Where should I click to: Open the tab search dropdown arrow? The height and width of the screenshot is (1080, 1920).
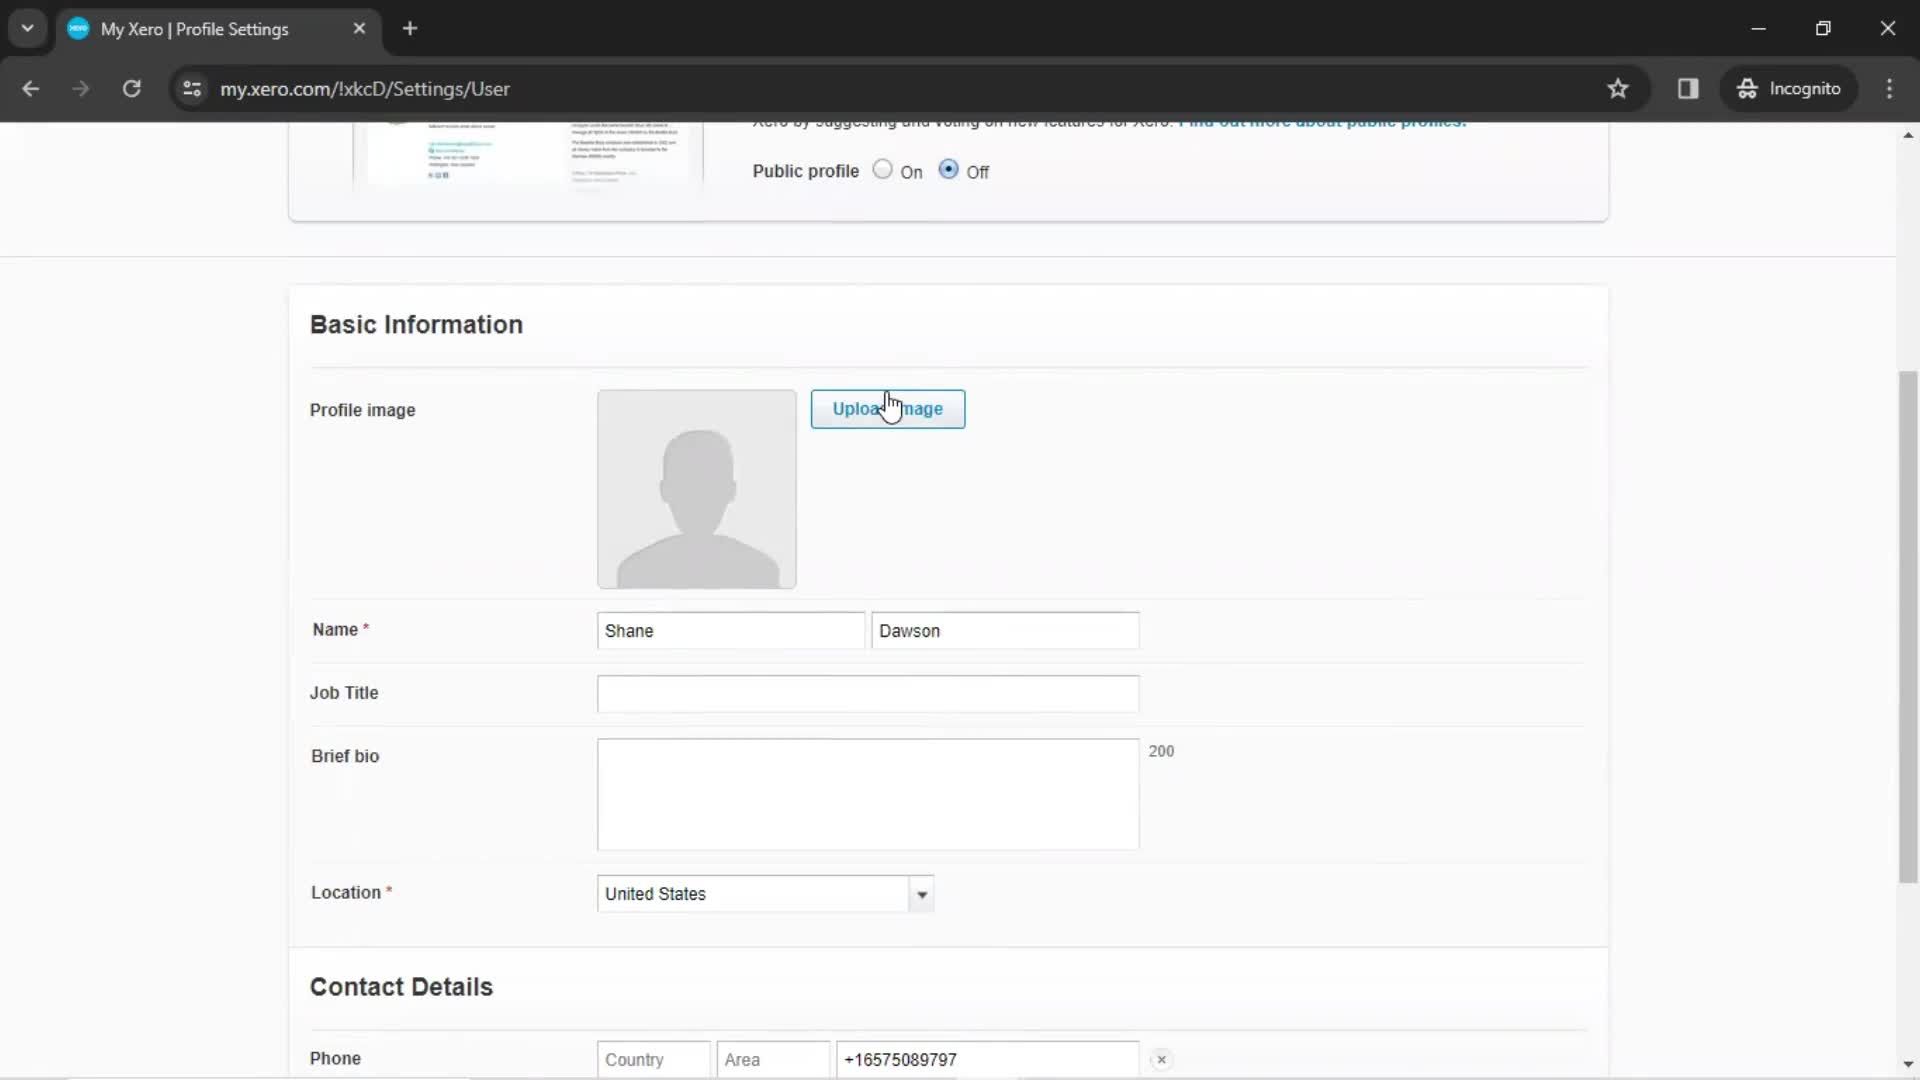27,28
